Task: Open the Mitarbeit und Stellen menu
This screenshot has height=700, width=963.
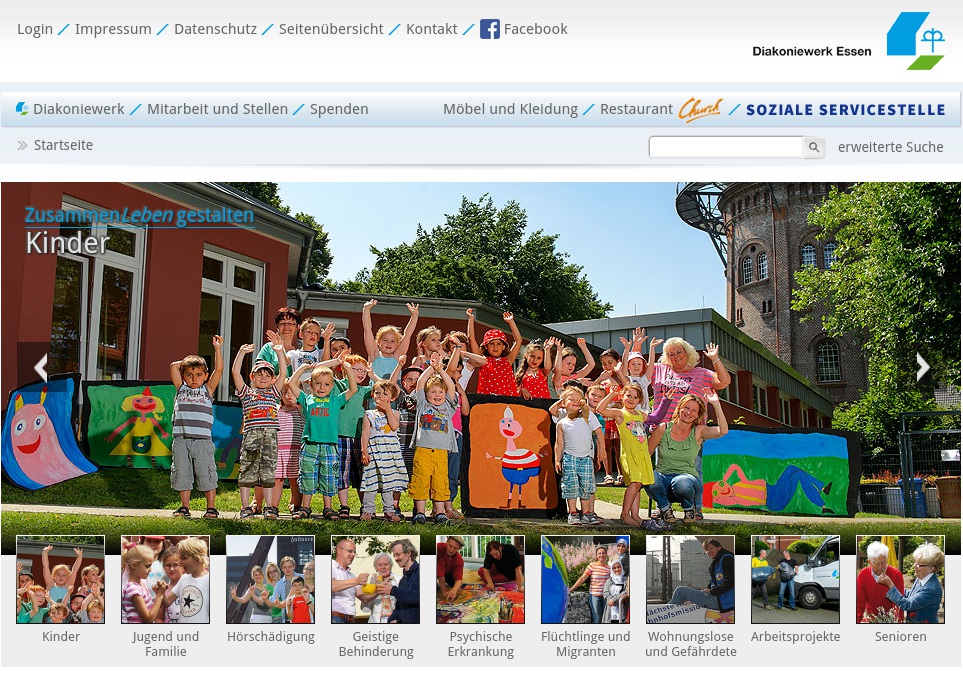Action: tap(217, 109)
